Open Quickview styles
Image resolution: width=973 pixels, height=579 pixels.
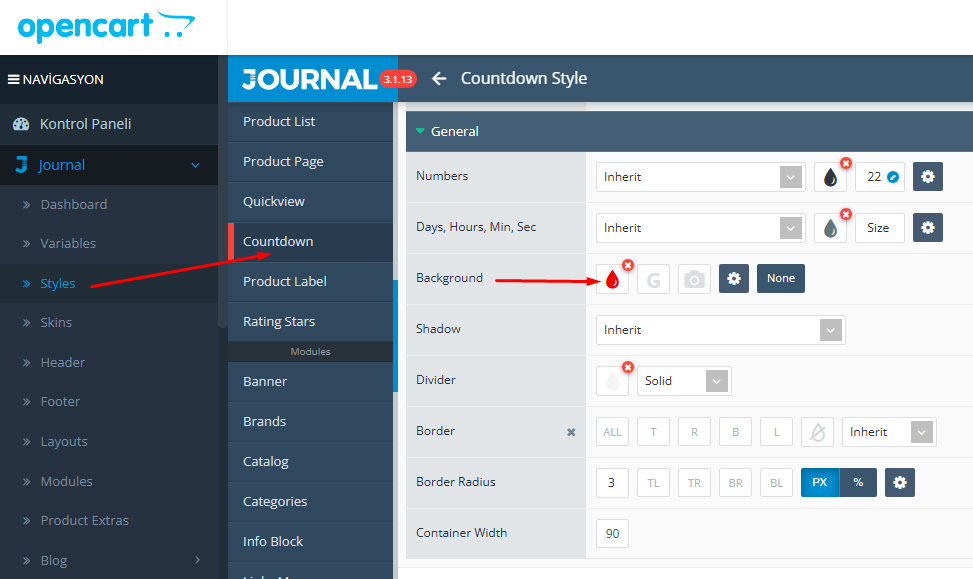(x=310, y=202)
